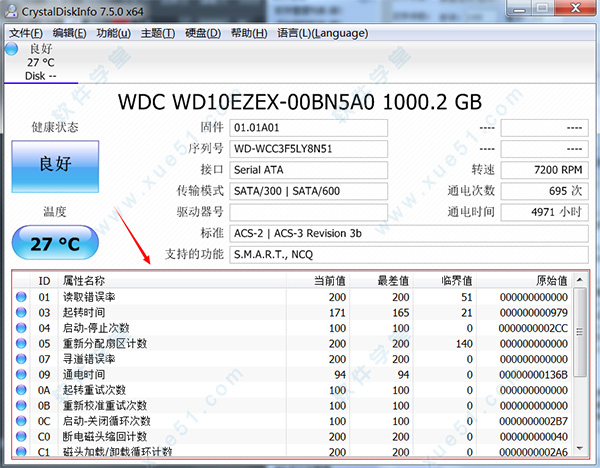
Task: Click the 良好 health status button
Action: [x=55, y=166]
